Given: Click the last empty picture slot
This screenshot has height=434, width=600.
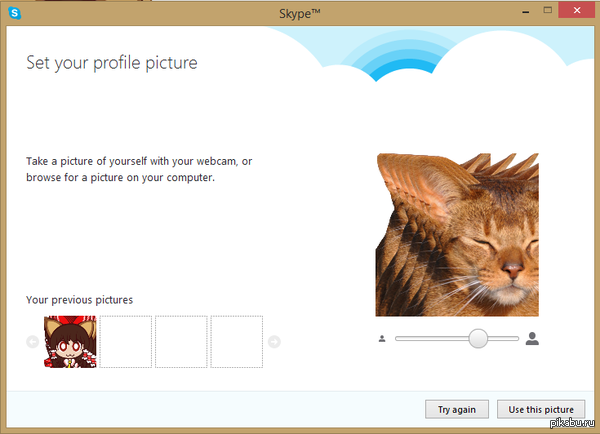Looking at the screenshot, I should pyautogui.click(x=236, y=342).
